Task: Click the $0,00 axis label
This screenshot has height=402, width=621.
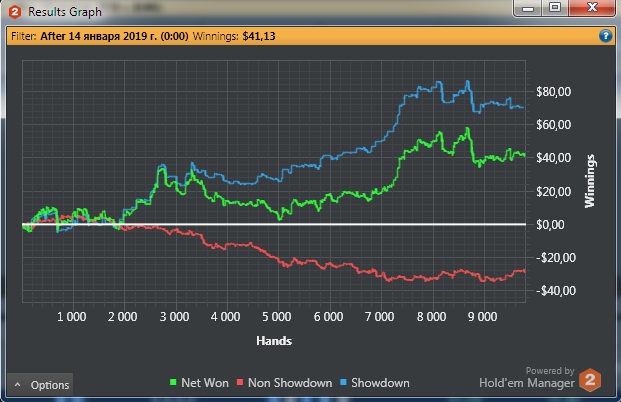Action: (x=550, y=225)
